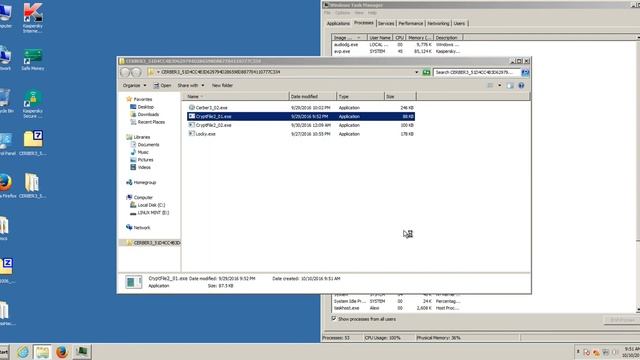The height and width of the screenshot is (360, 640).
Task: Expand the address bar history dropdown
Action: pyautogui.click(x=417, y=72)
